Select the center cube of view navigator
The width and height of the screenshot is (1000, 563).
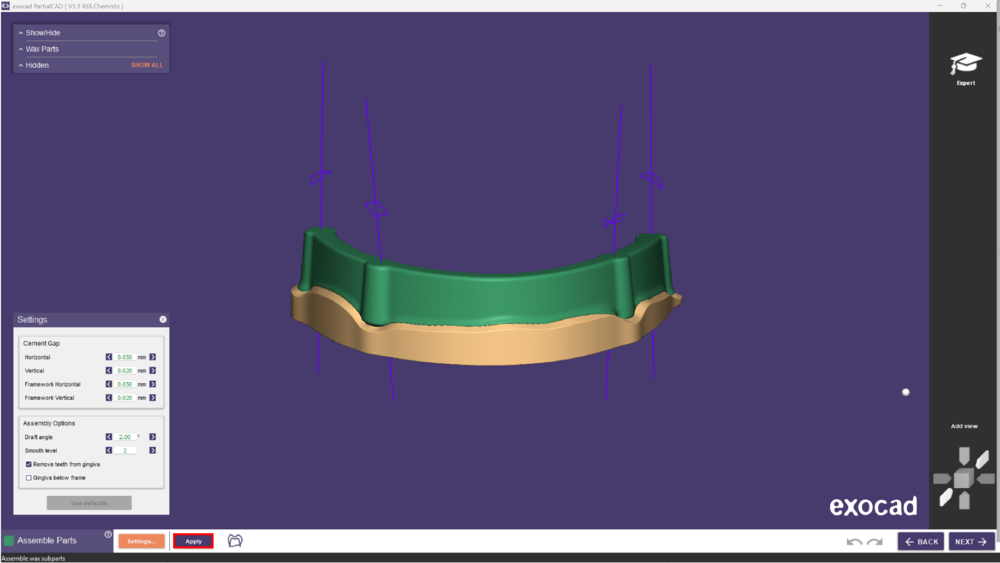pos(964,478)
